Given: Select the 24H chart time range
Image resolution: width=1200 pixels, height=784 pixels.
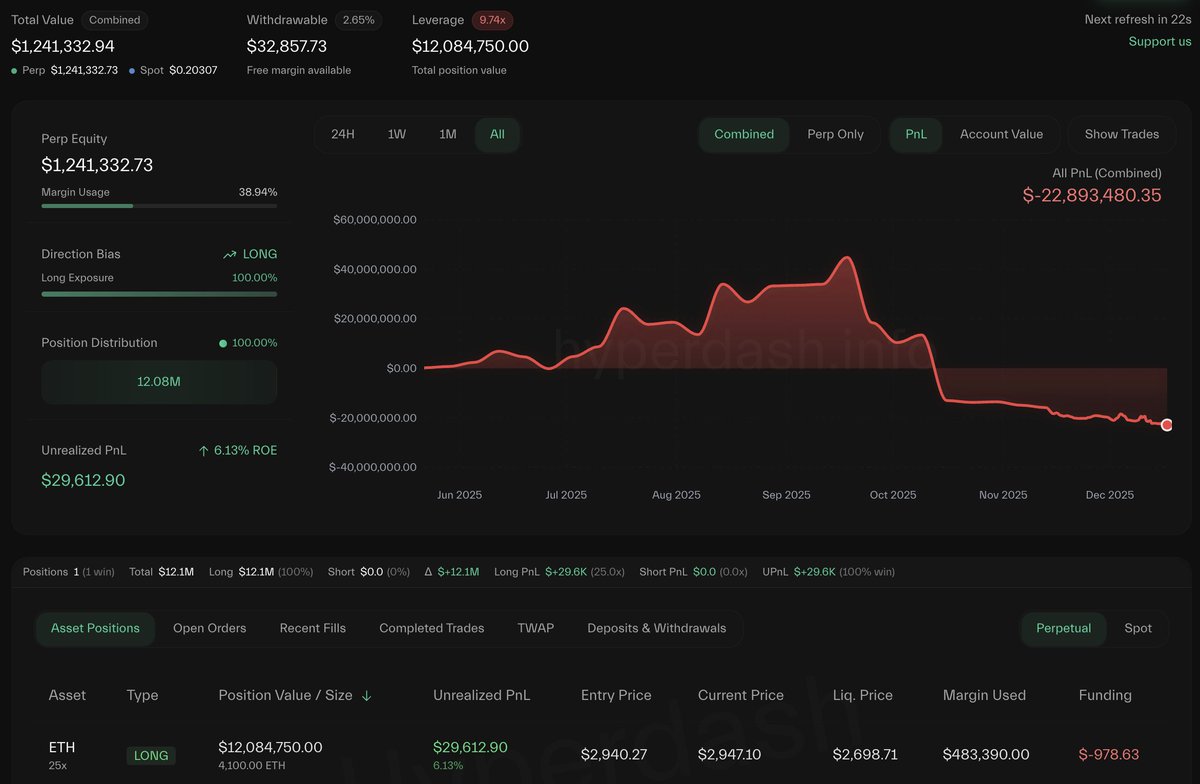Looking at the screenshot, I should pyautogui.click(x=343, y=133).
